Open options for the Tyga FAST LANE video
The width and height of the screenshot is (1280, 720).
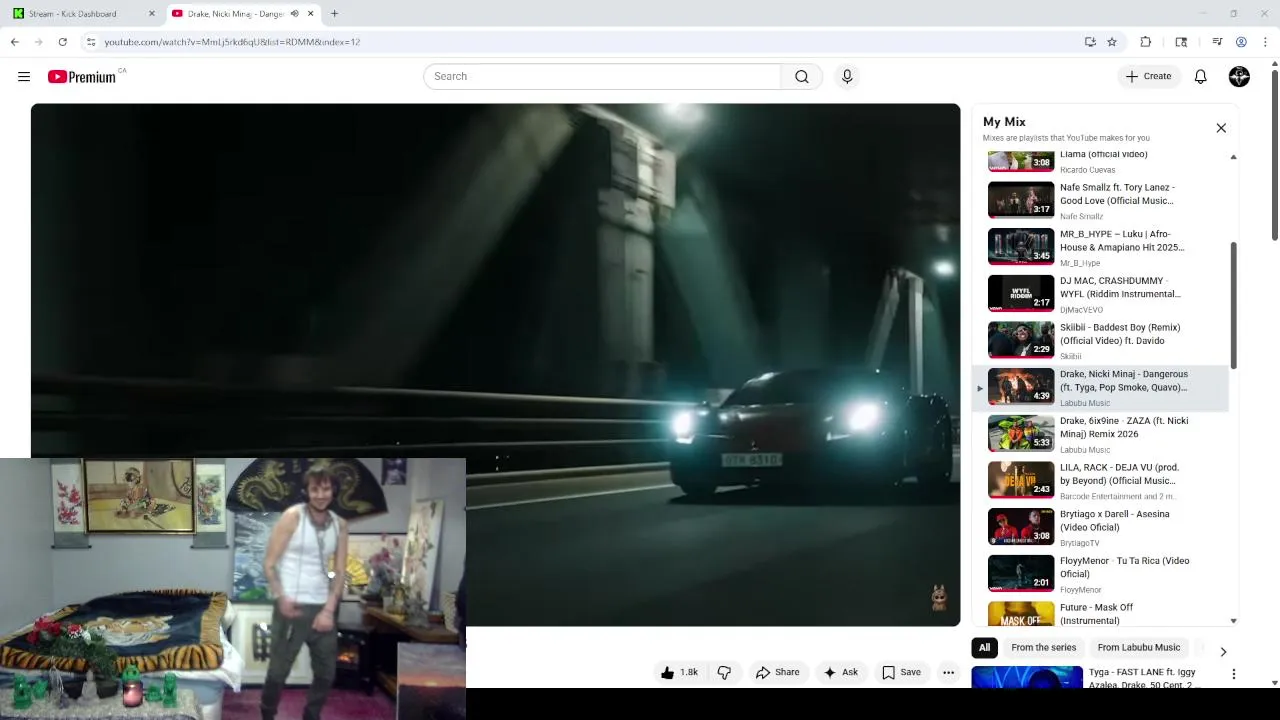coord(1234,674)
